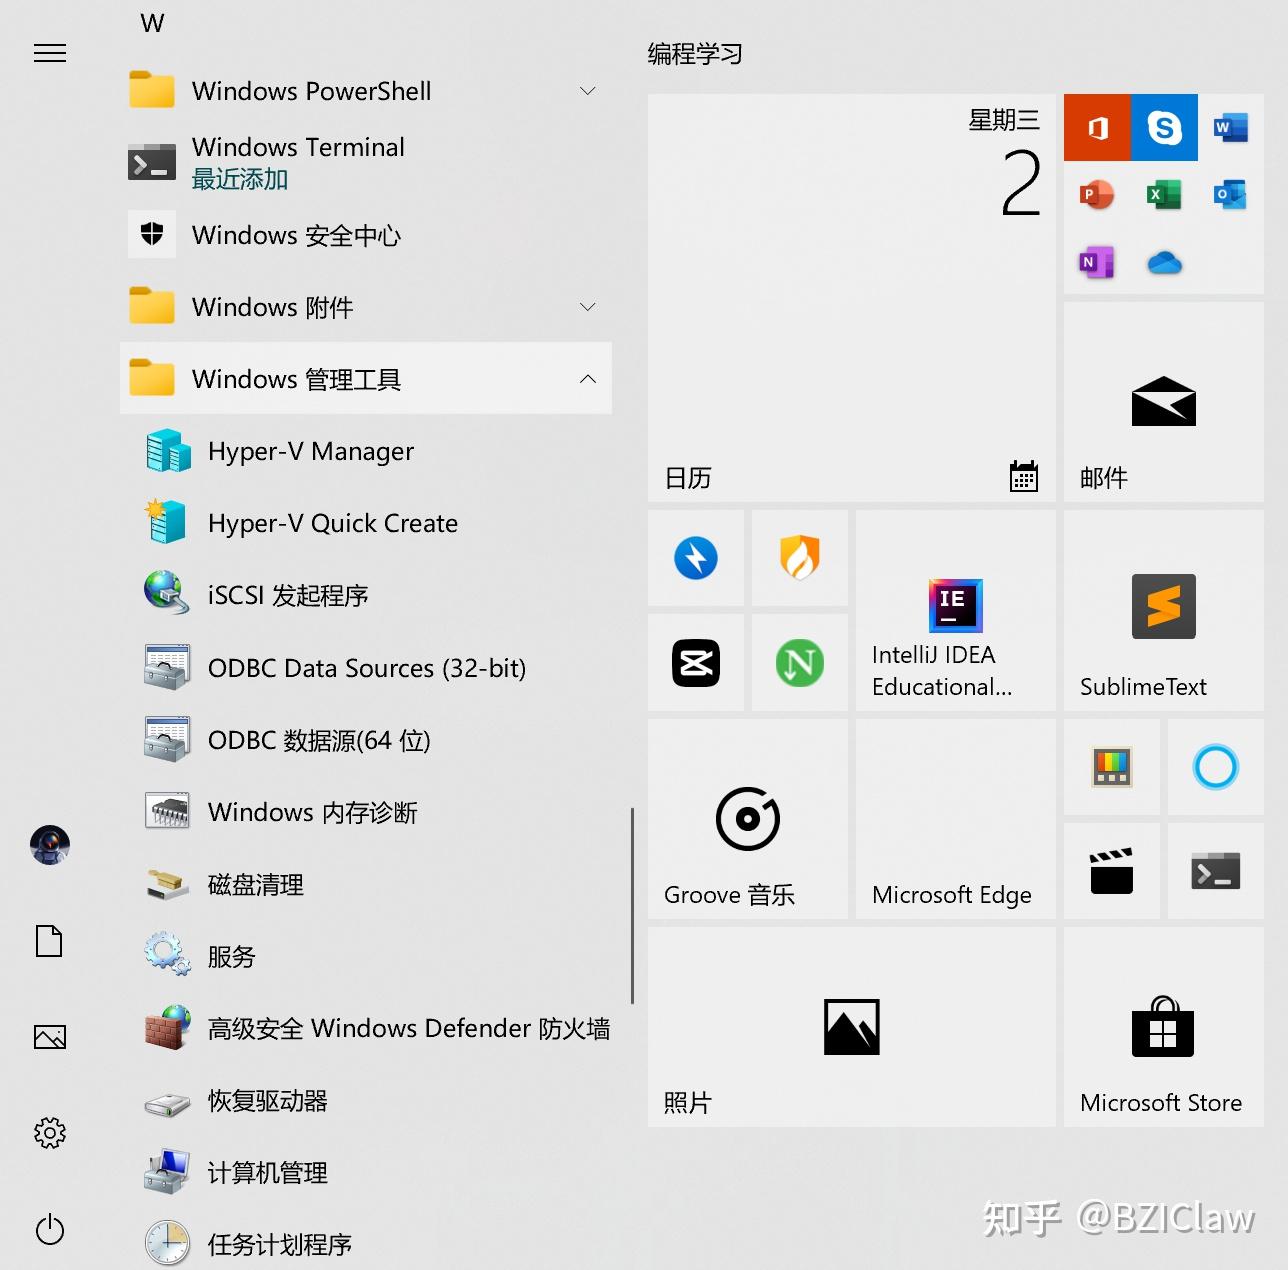Open 任务计划程序 task scheduler
Image resolution: width=1288 pixels, height=1270 pixels.
pos(366,1245)
